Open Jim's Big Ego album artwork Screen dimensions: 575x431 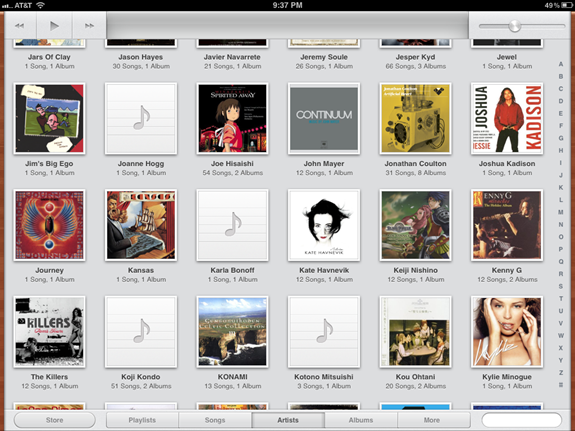coord(49,118)
